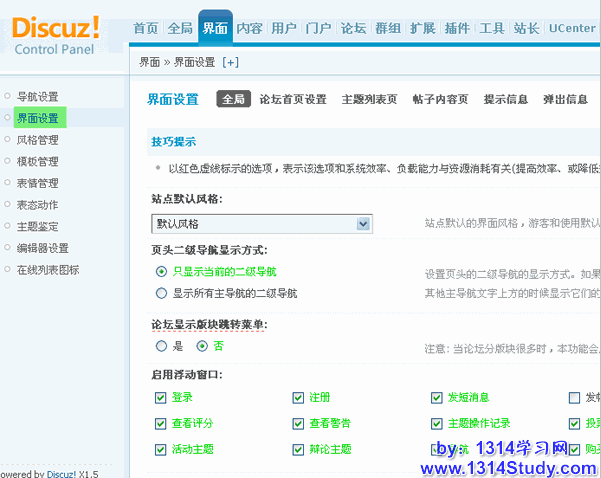Select 显示所有主导航的二级导航 radio option

[161, 294]
